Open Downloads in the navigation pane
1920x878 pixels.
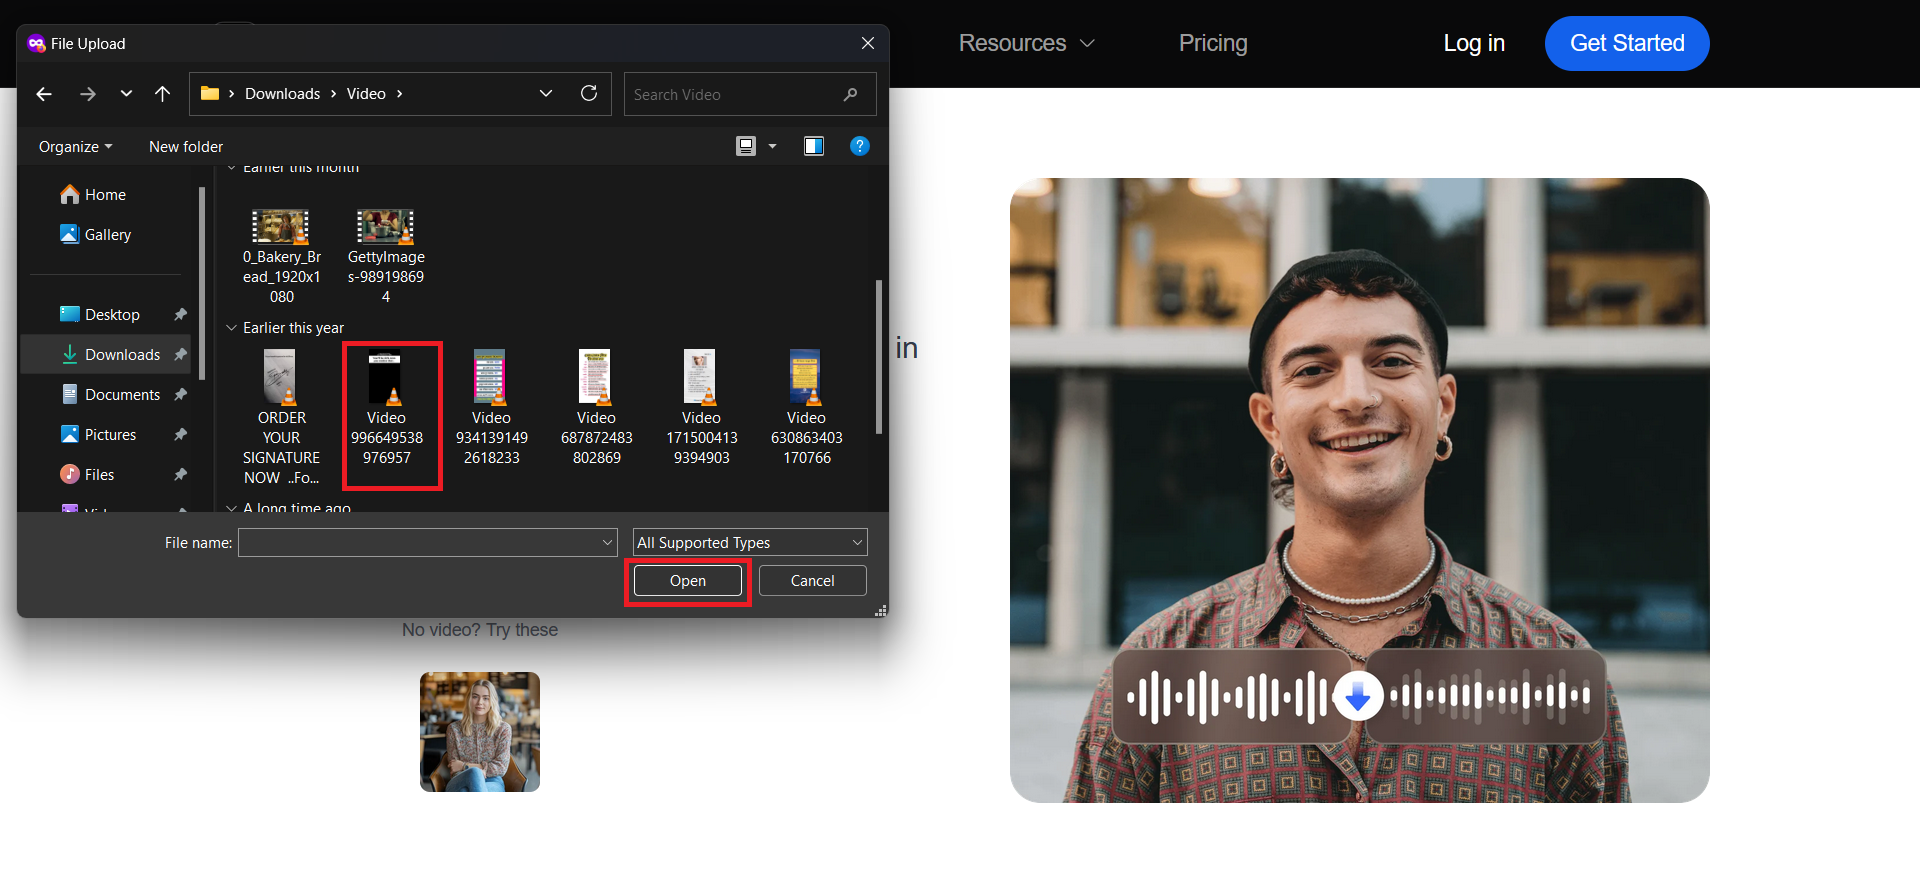[121, 354]
